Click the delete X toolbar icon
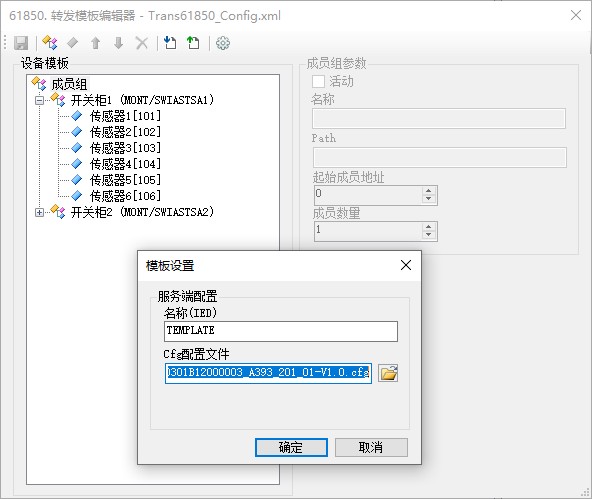 click(x=142, y=43)
